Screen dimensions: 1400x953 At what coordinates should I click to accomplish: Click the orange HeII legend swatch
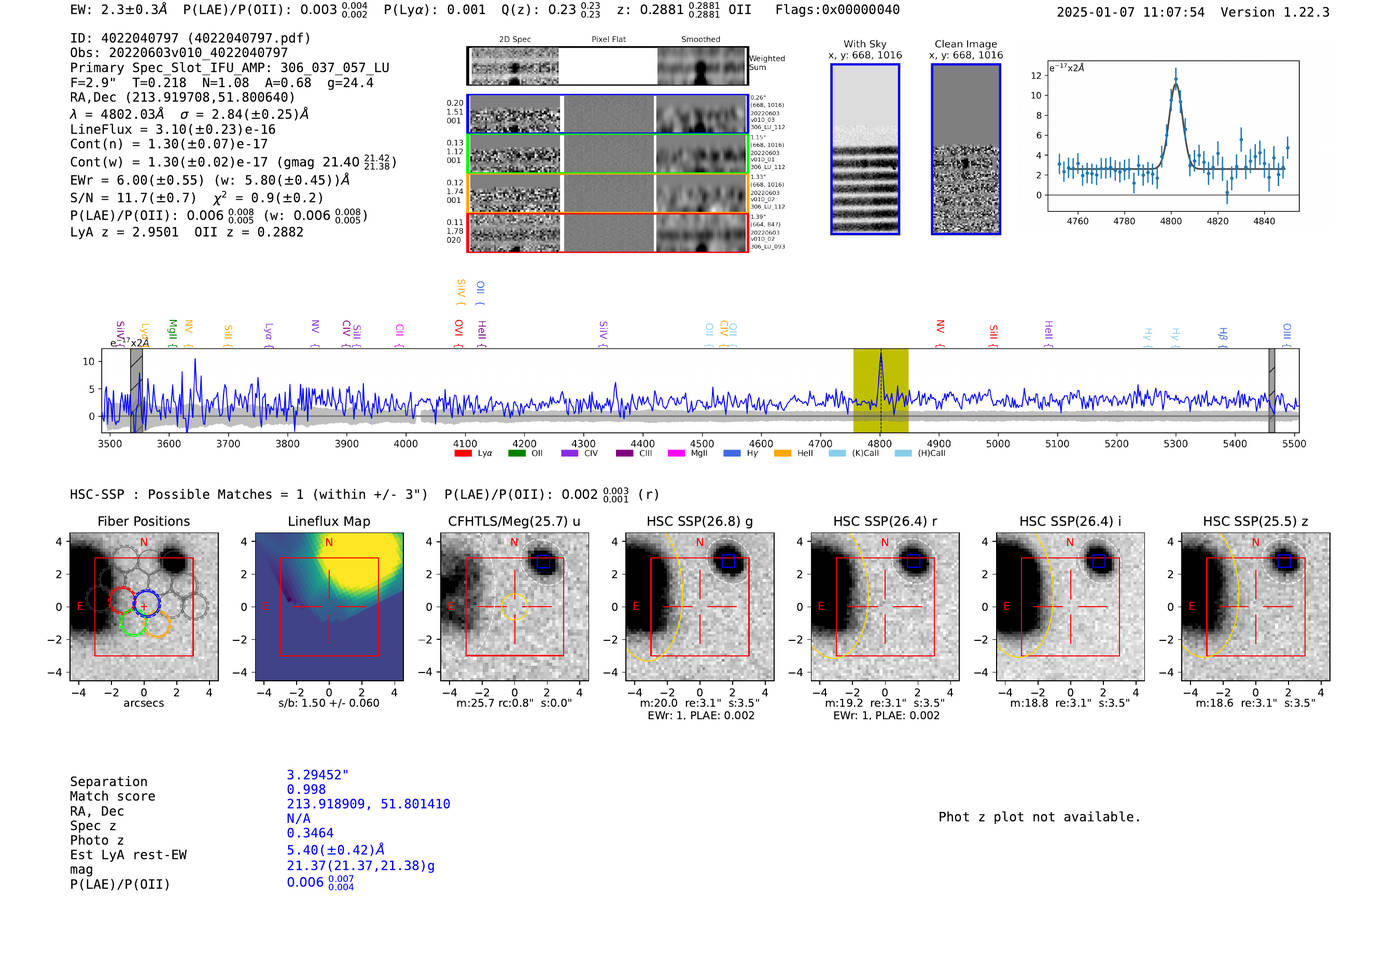click(x=783, y=453)
